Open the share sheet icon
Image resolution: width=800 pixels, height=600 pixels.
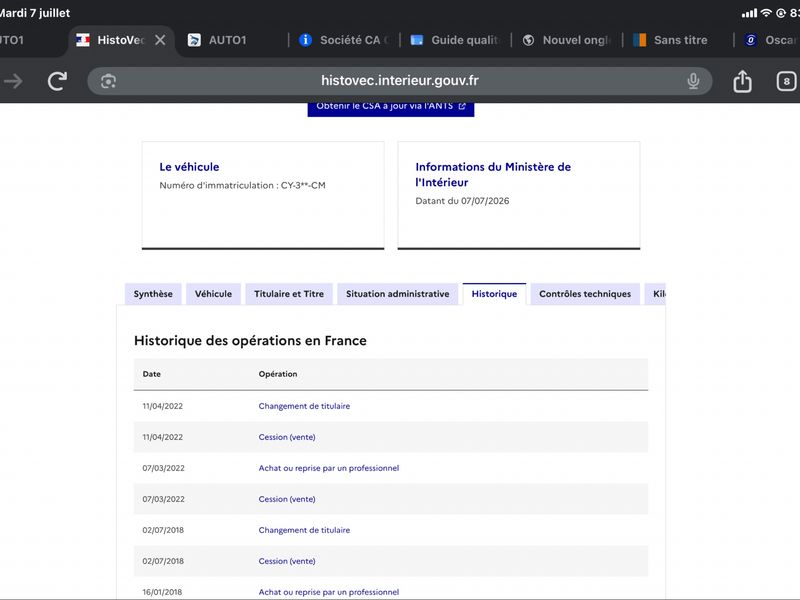click(x=742, y=81)
